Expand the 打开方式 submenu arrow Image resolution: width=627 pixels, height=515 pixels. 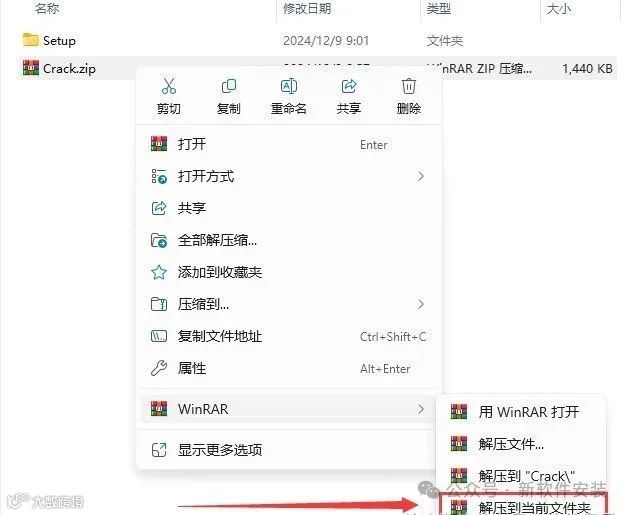coord(421,176)
